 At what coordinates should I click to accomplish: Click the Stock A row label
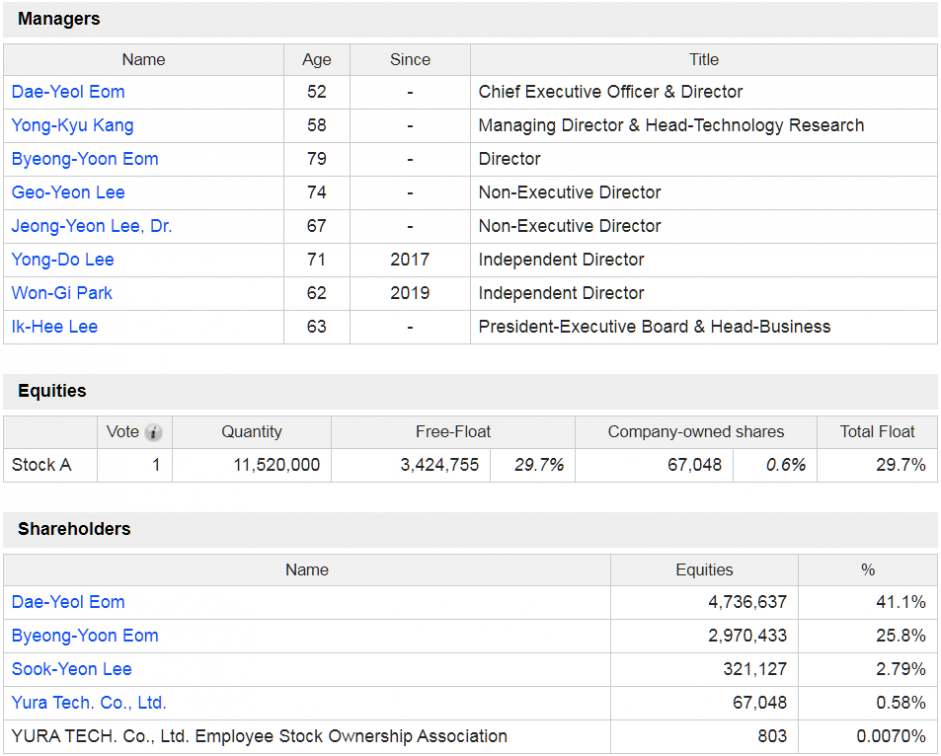point(42,465)
